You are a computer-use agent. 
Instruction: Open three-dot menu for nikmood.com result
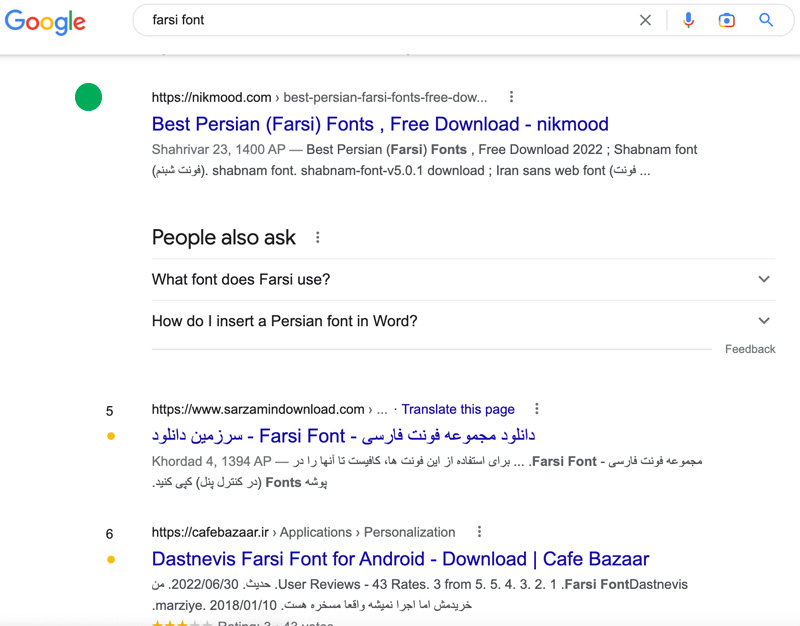[x=511, y=97]
